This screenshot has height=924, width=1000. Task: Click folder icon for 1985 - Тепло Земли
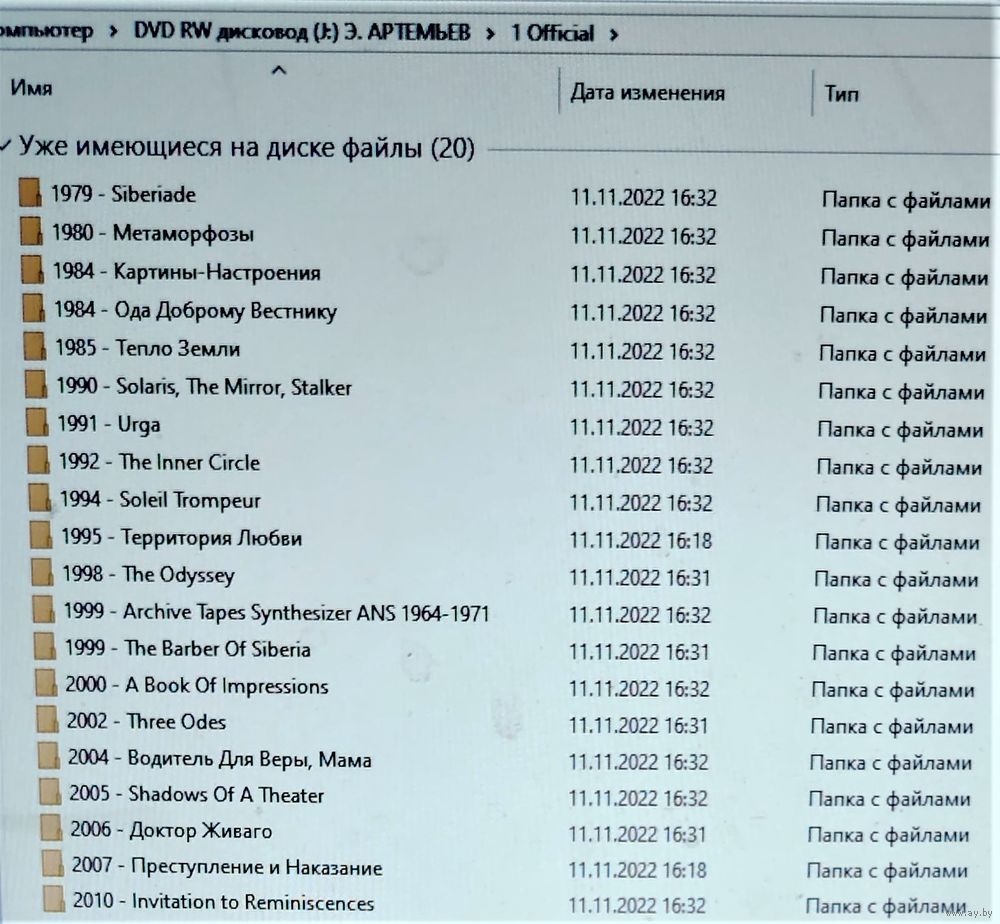pyautogui.click(x=35, y=346)
